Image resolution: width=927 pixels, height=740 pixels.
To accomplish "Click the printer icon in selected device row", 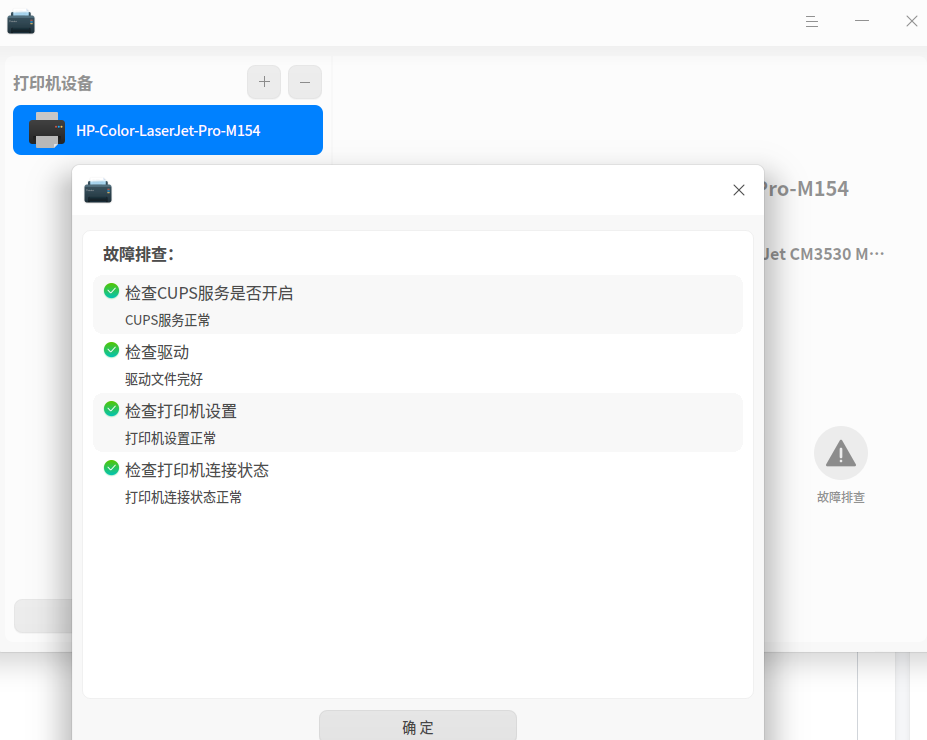I will (47, 130).
